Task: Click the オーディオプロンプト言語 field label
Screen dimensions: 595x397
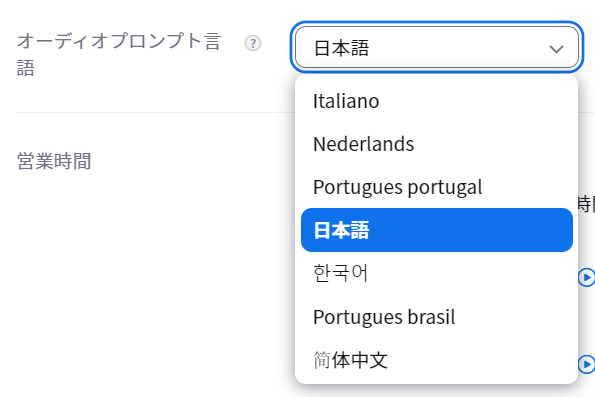Action: pyautogui.click(x=119, y=54)
